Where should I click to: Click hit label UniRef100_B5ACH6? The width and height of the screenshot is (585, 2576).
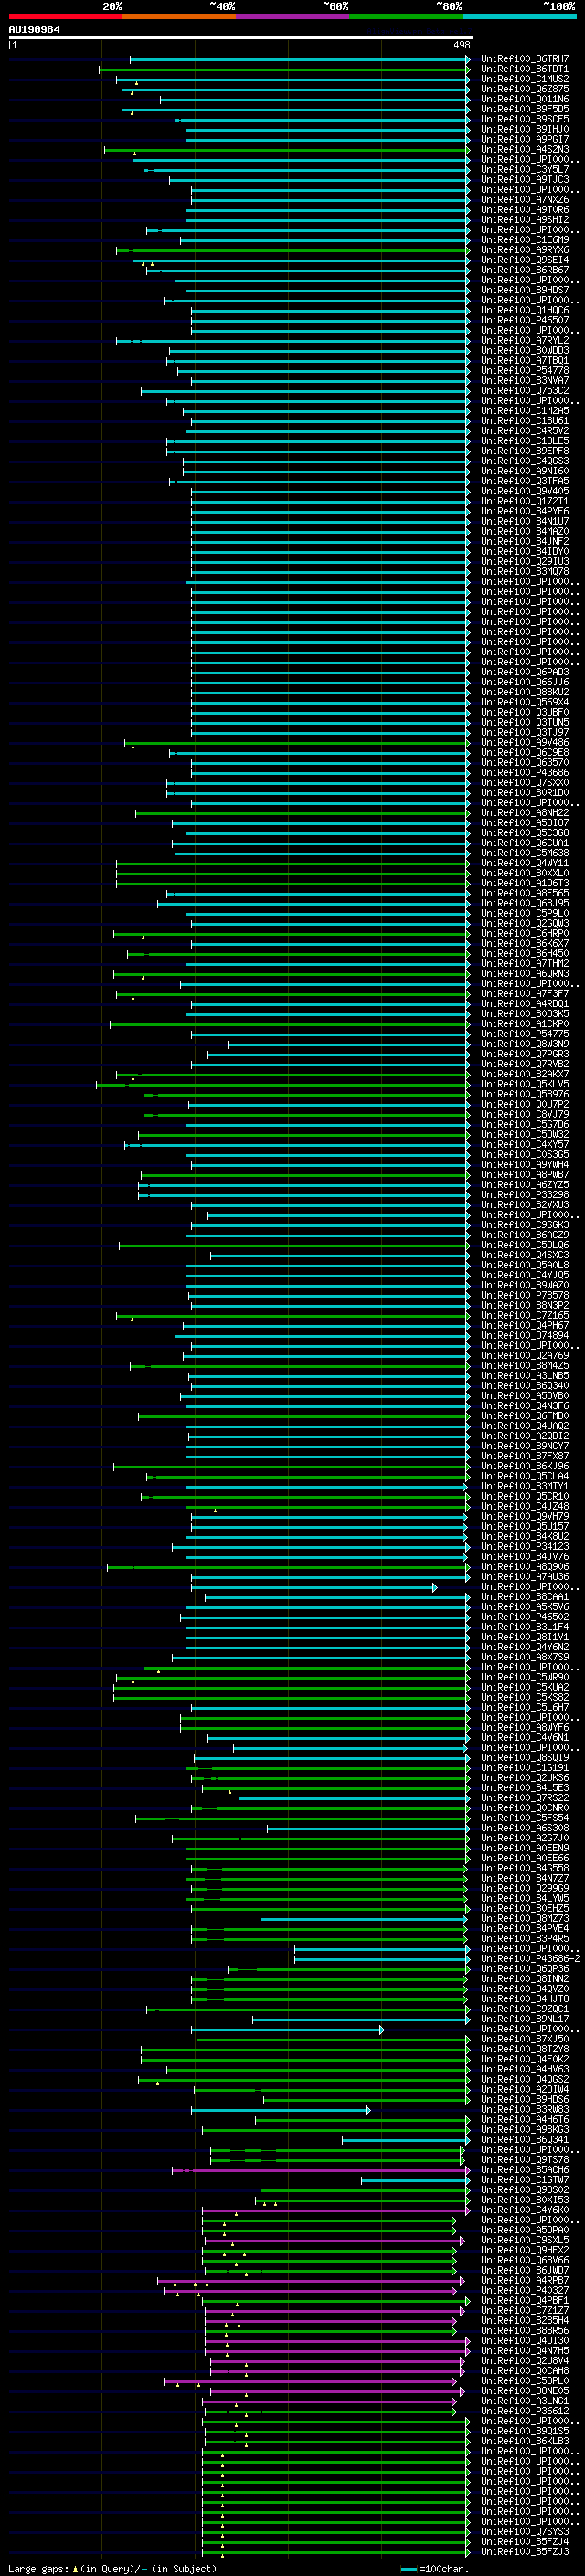[524, 2170]
